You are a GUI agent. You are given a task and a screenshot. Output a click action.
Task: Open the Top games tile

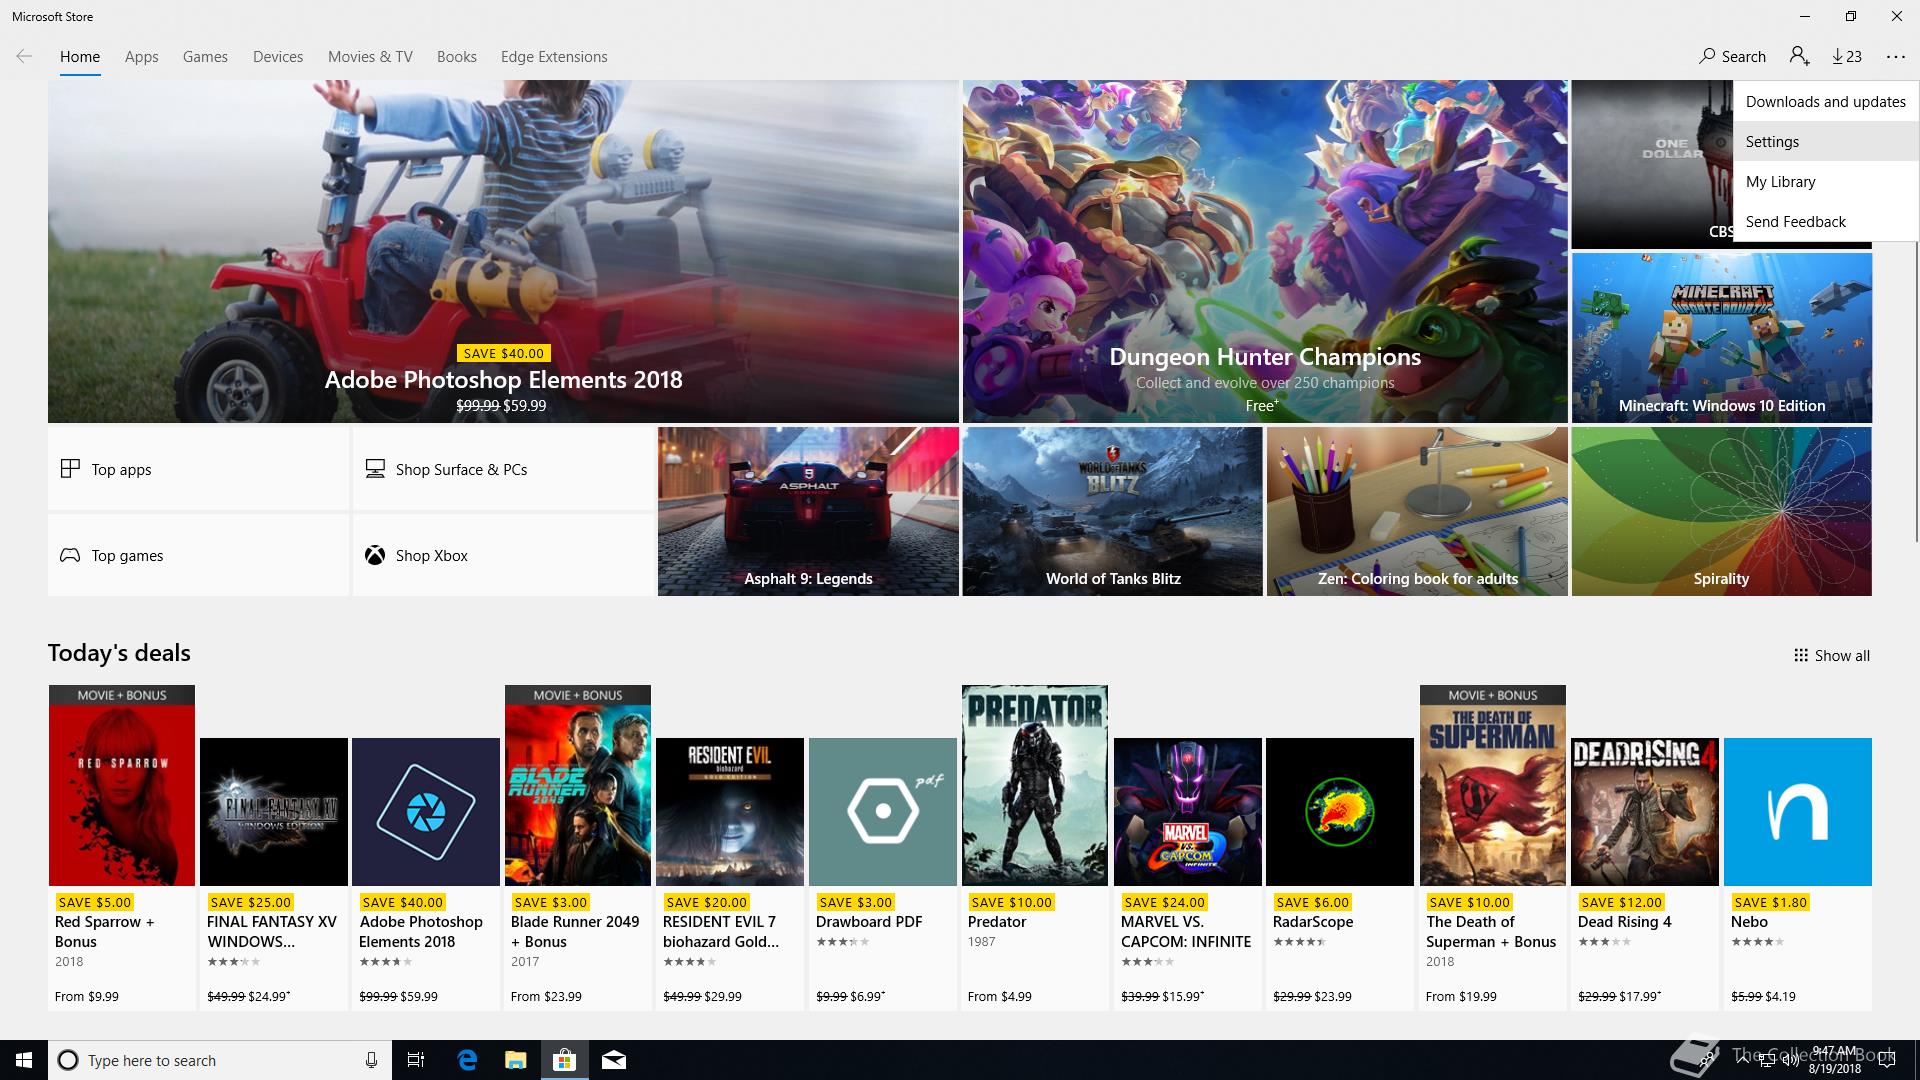click(x=198, y=555)
